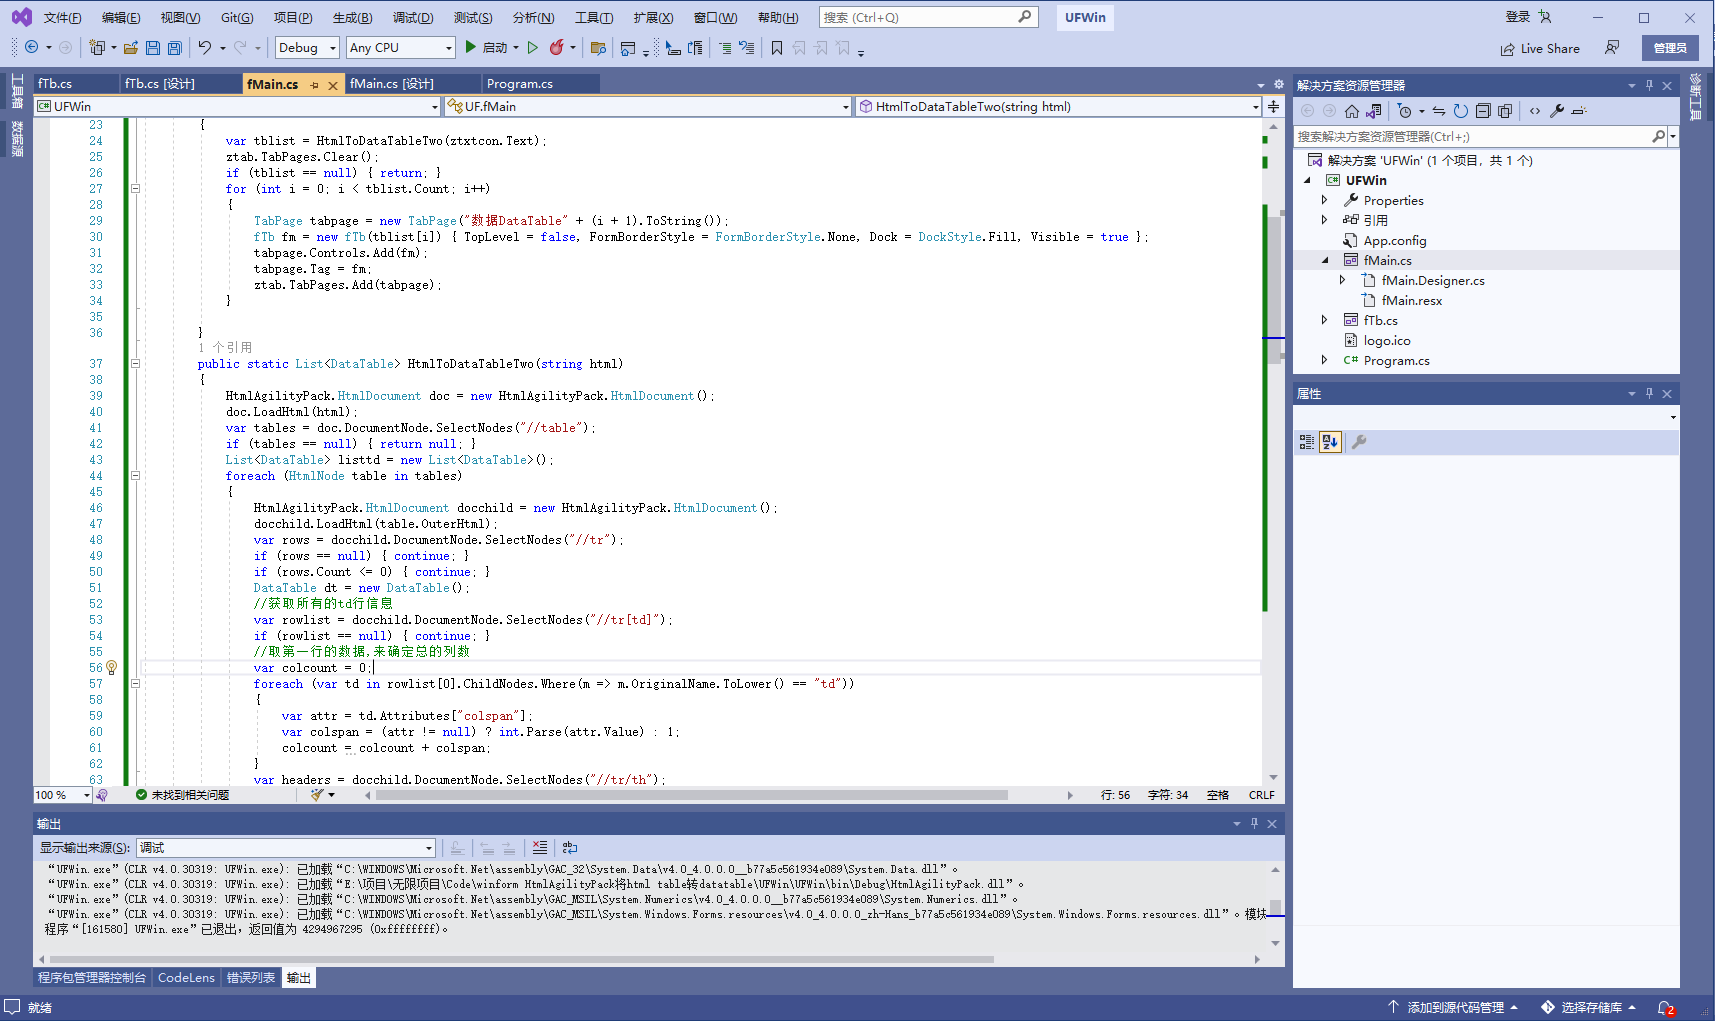The width and height of the screenshot is (1715, 1021).
Task: Click 添加到源代码管理 in status bar
Action: [x=1455, y=1007]
